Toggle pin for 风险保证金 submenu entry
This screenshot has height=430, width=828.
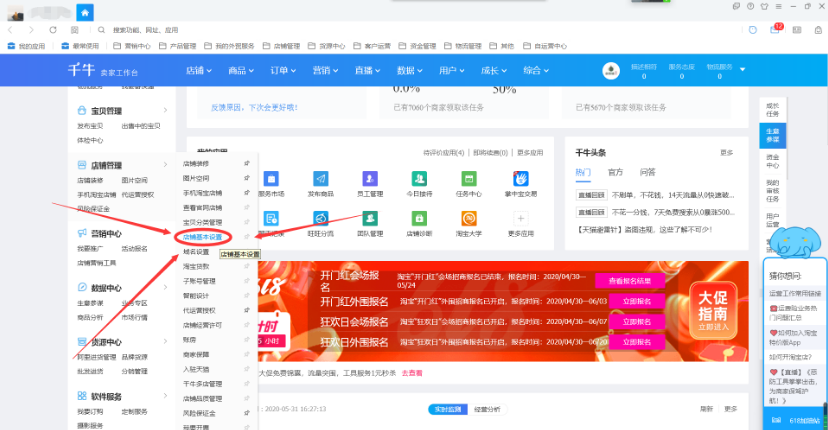(x=247, y=413)
